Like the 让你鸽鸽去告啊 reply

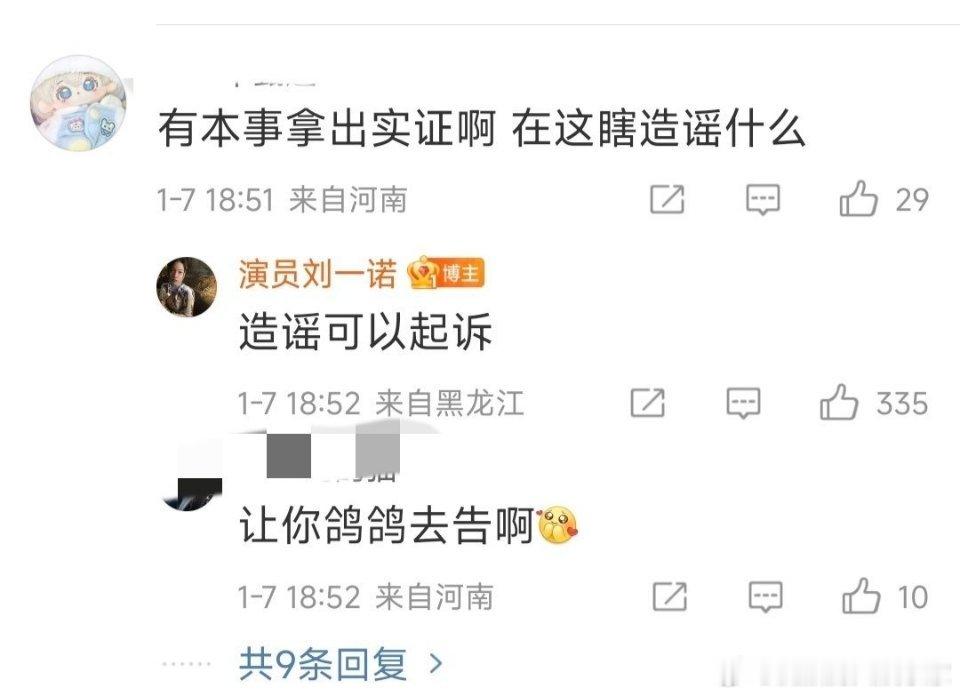coord(861,596)
